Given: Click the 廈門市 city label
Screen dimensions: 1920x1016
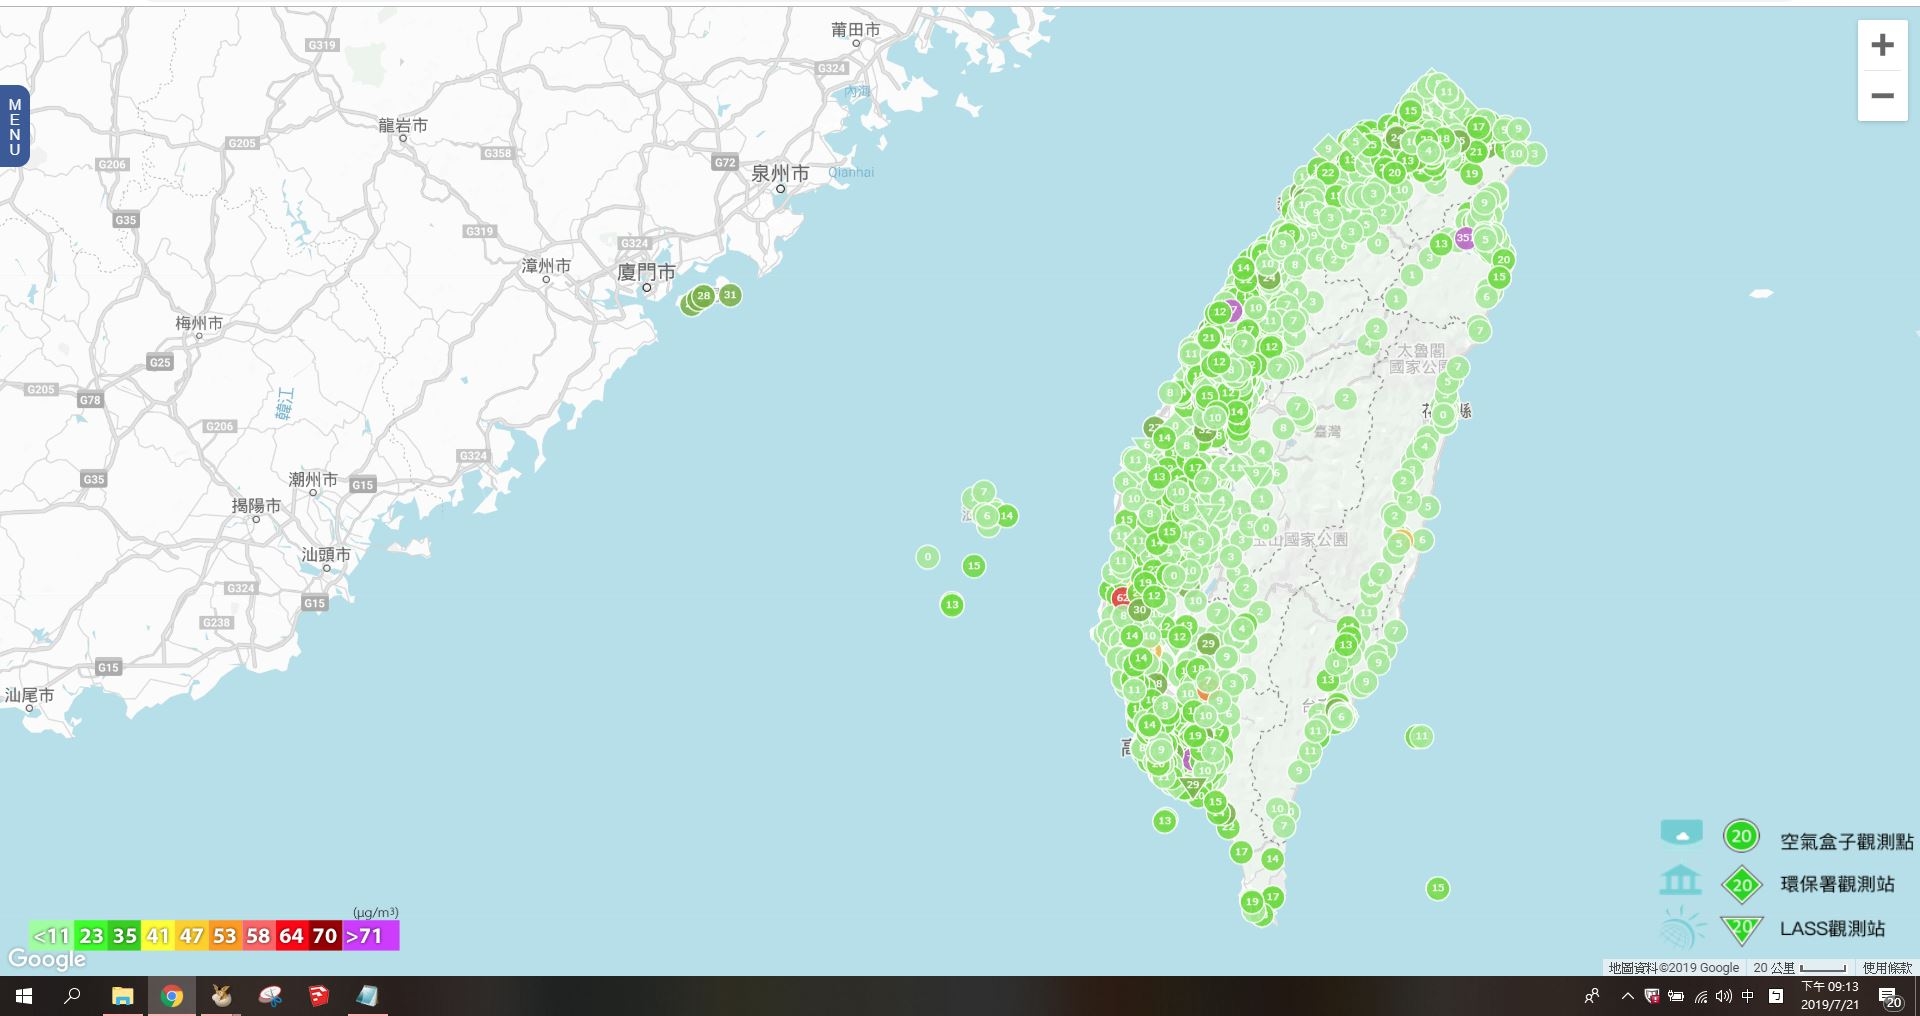Looking at the screenshot, I should [646, 272].
